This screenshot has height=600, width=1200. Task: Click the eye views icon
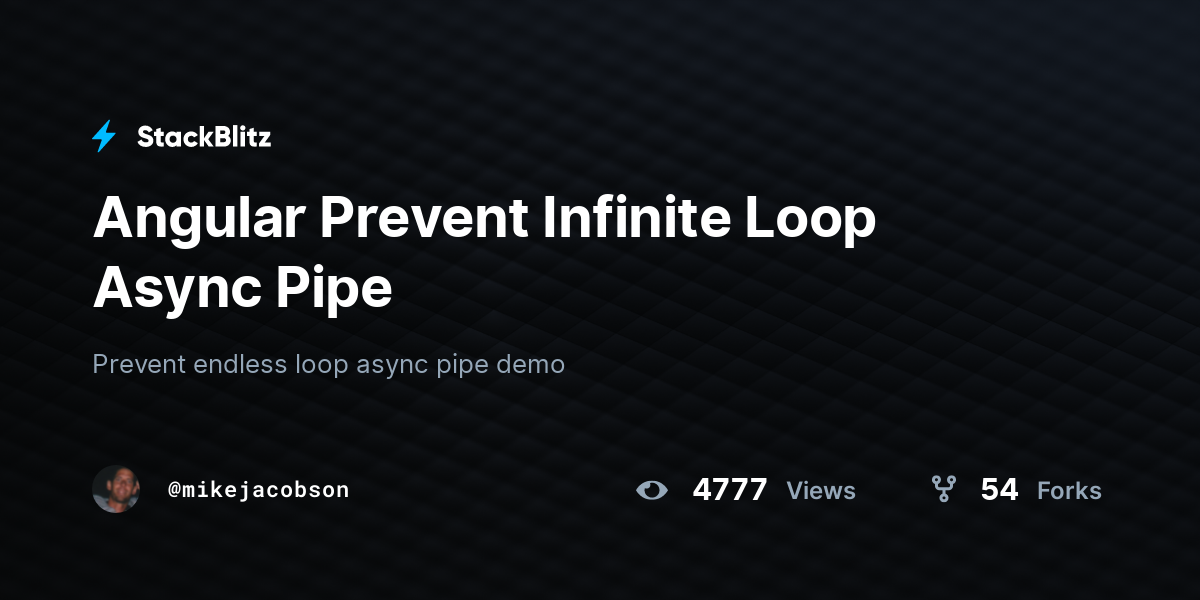click(652, 490)
